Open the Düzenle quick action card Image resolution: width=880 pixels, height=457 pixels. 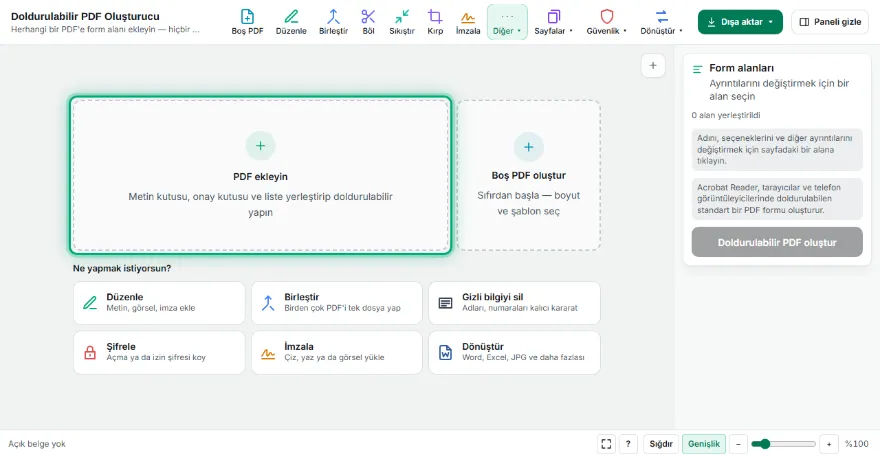pyautogui.click(x=159, y=303)
